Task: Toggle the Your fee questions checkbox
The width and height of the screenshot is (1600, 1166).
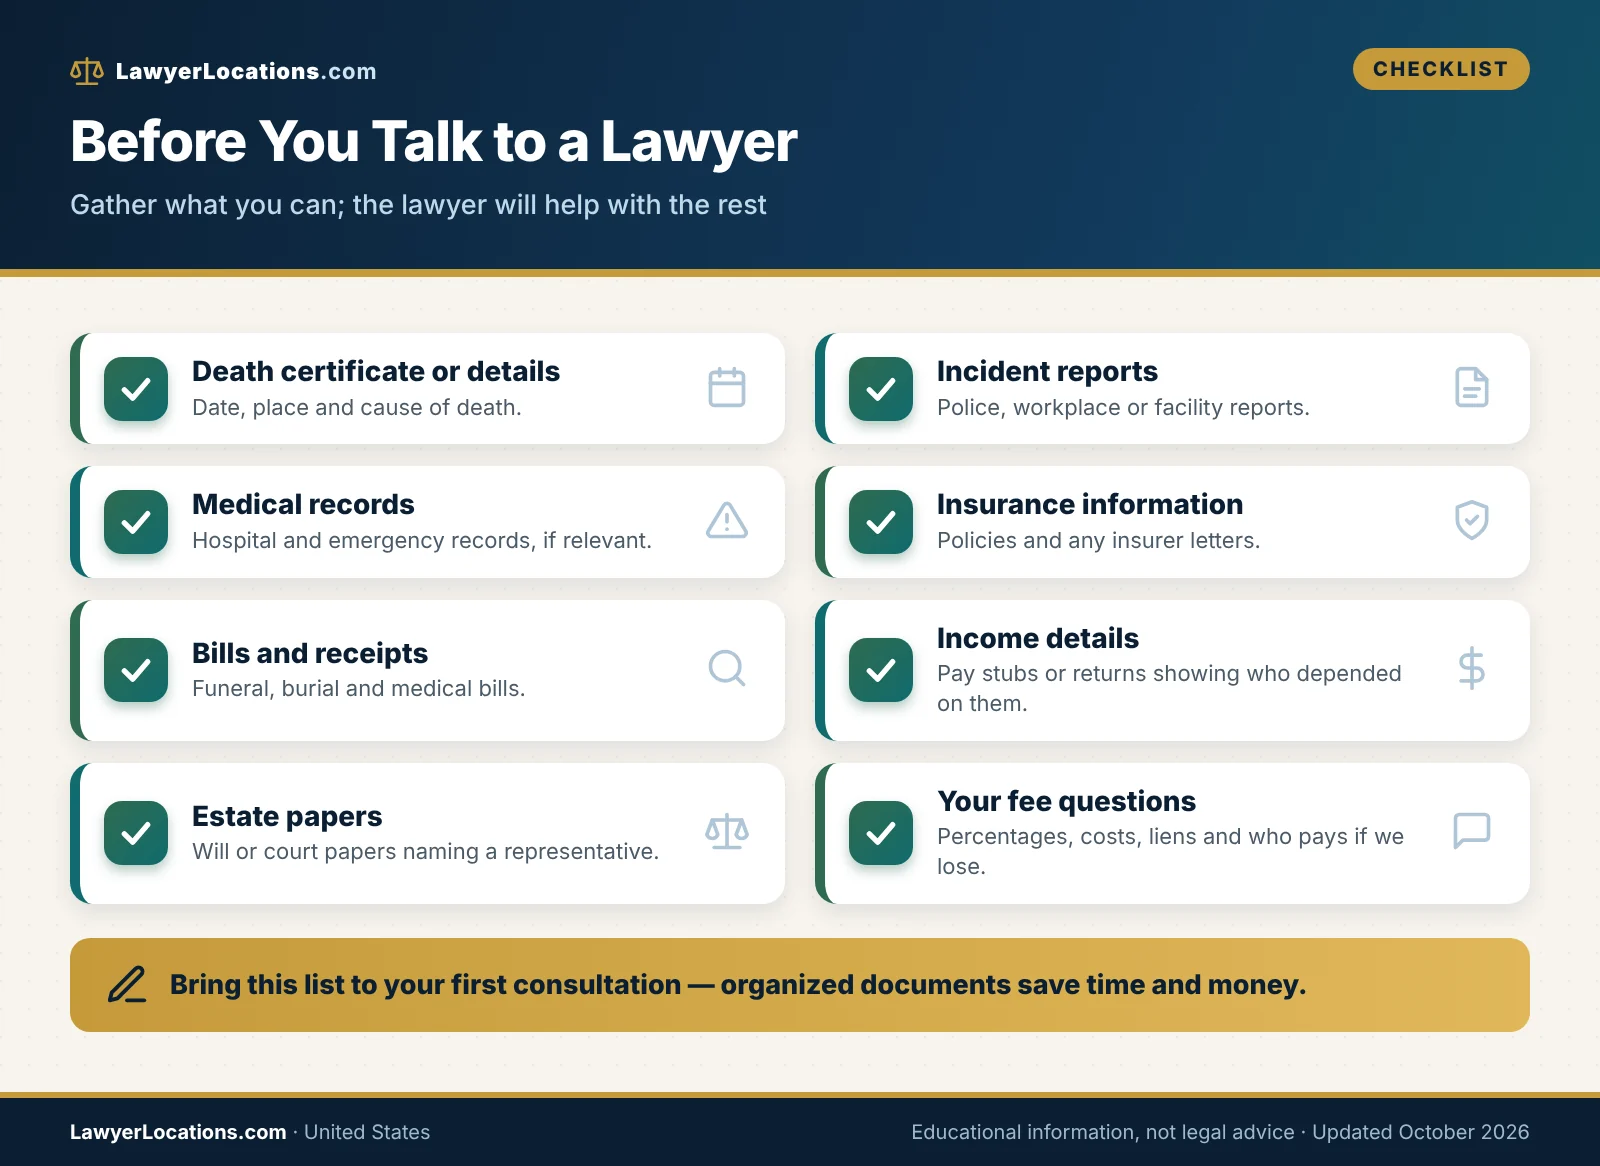Action: click(x=881, y=833)
